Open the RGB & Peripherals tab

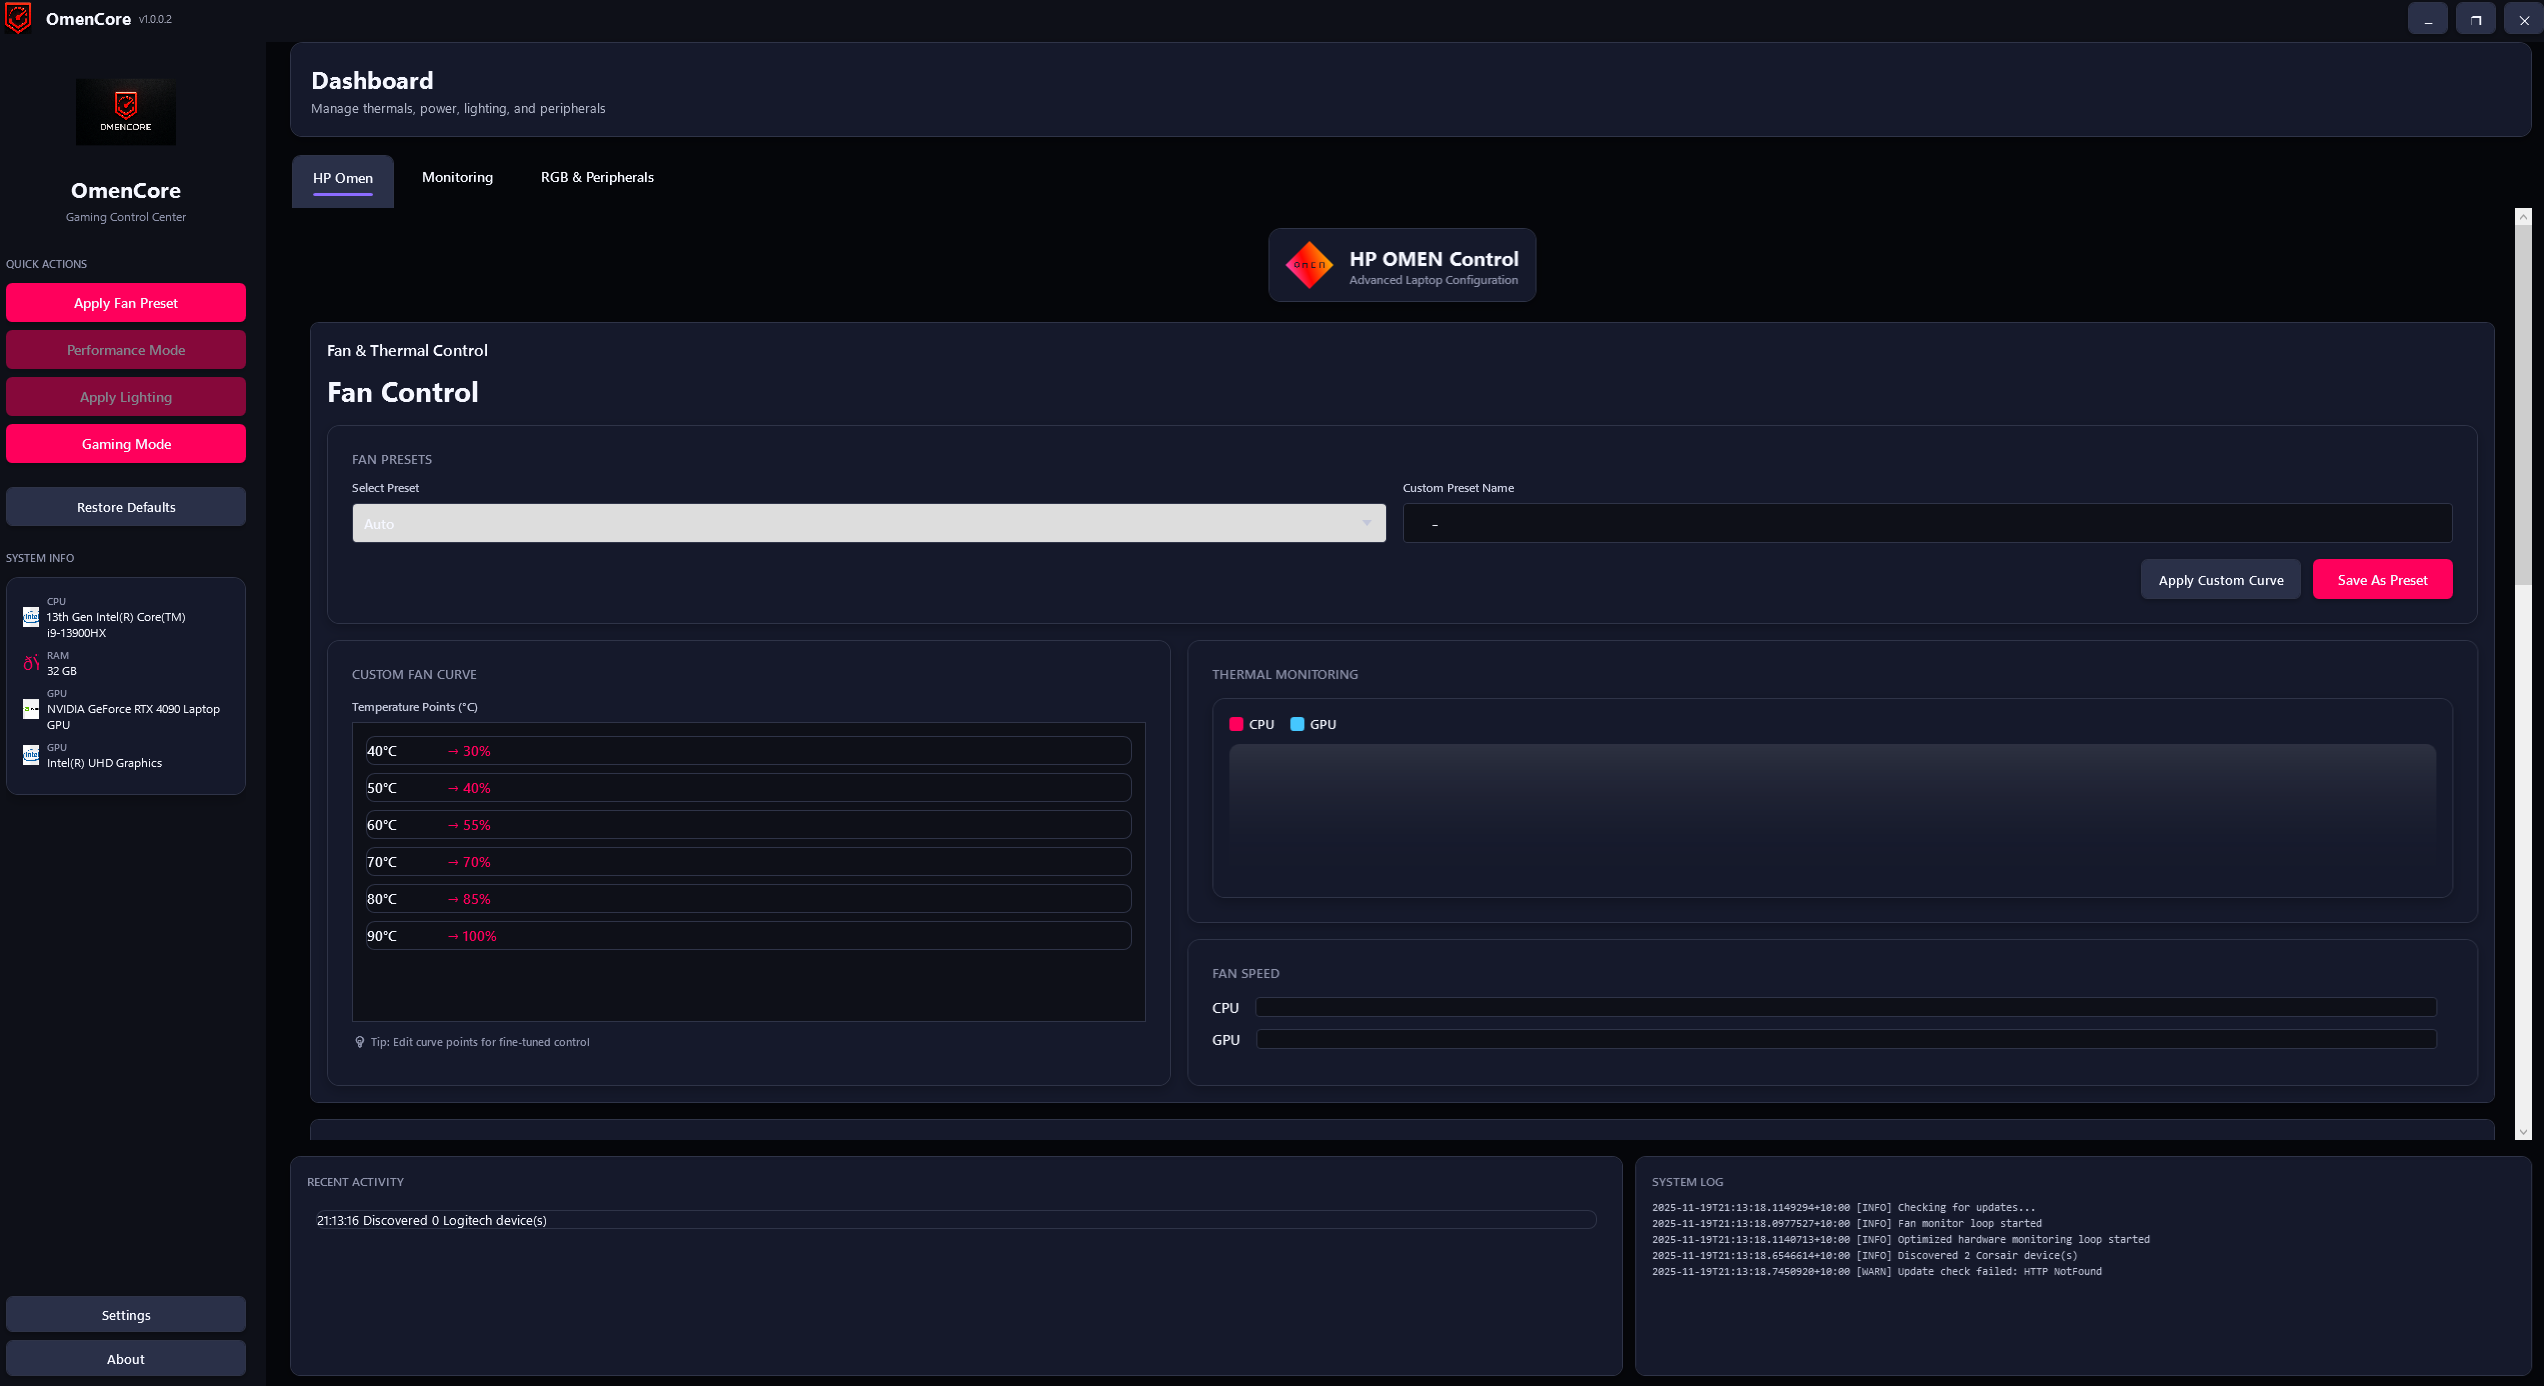click(596, 177)
